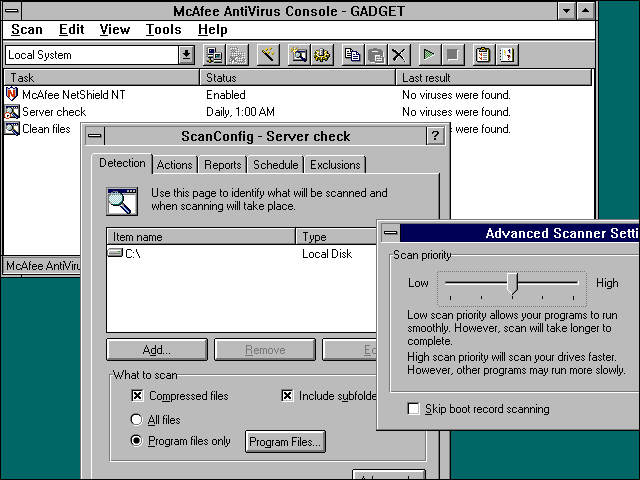Click the new scan task icon
The height and width of the screenshot is (480, 640).
(299, 55)
